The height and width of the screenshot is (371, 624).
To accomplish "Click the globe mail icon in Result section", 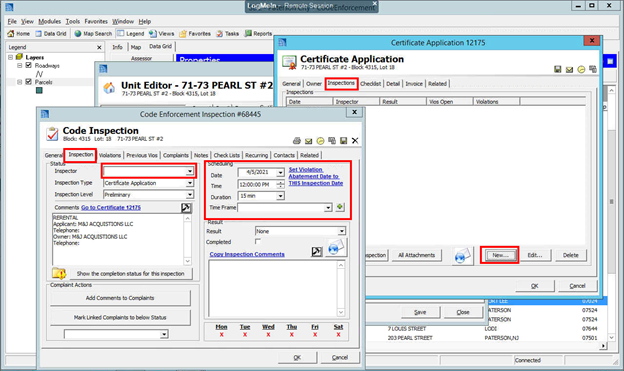I will tap(336, 248).
